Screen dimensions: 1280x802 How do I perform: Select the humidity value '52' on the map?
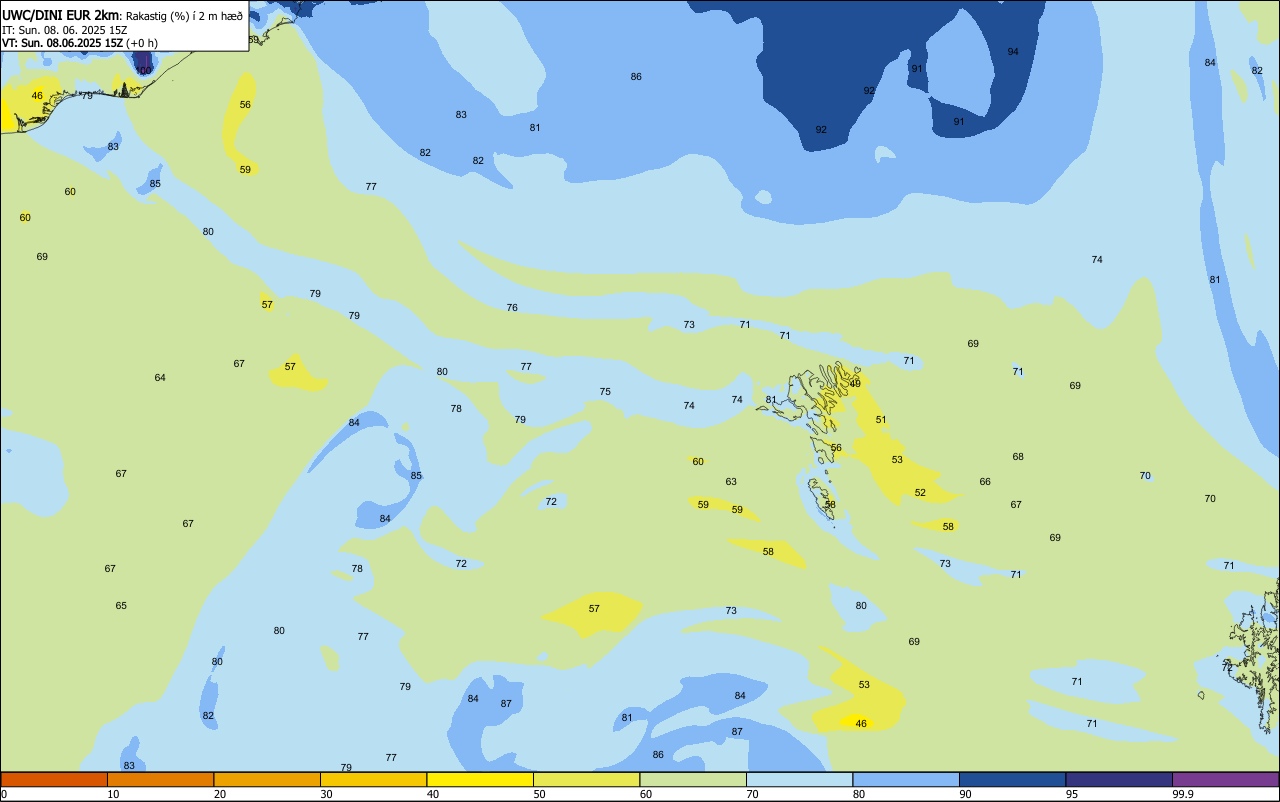[920, 493]
